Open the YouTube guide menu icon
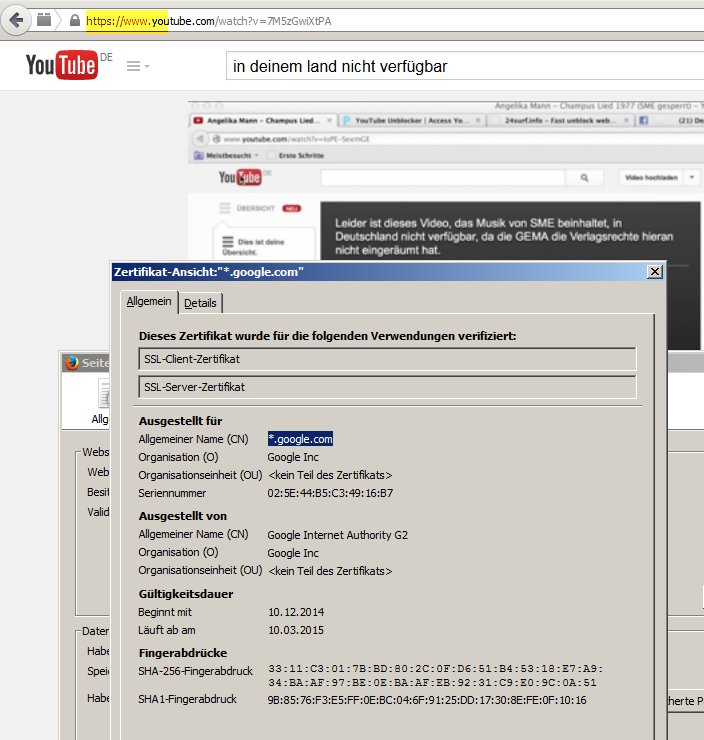Image resolution: width=704 pixels, height=740 pixels. [x=138, y=66]
